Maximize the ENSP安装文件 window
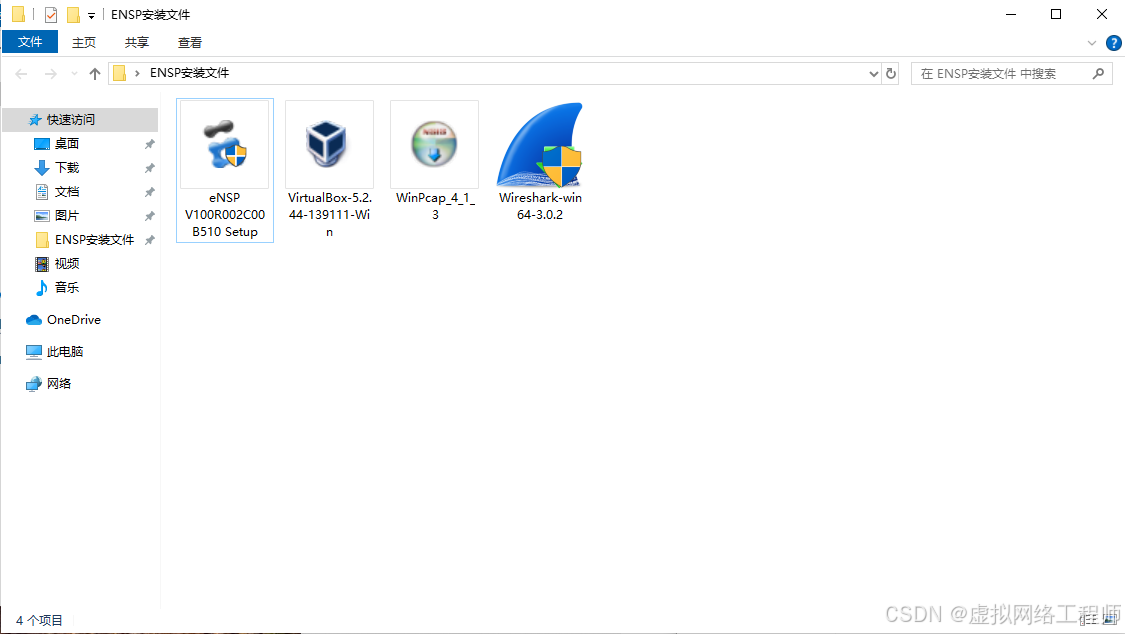This screenshot has height=634, width=1125. pos(1055,14)
